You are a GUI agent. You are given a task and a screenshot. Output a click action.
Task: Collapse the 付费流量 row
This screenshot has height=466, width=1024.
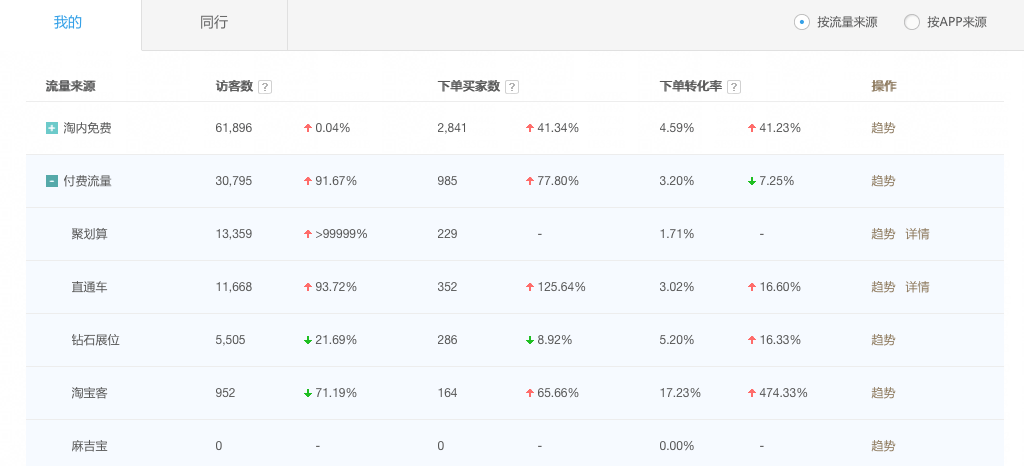(52, 181)
